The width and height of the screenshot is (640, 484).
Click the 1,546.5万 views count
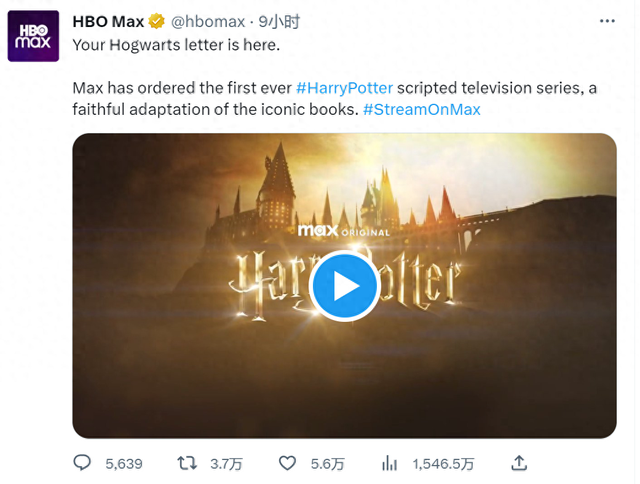(x=443, y=464)
